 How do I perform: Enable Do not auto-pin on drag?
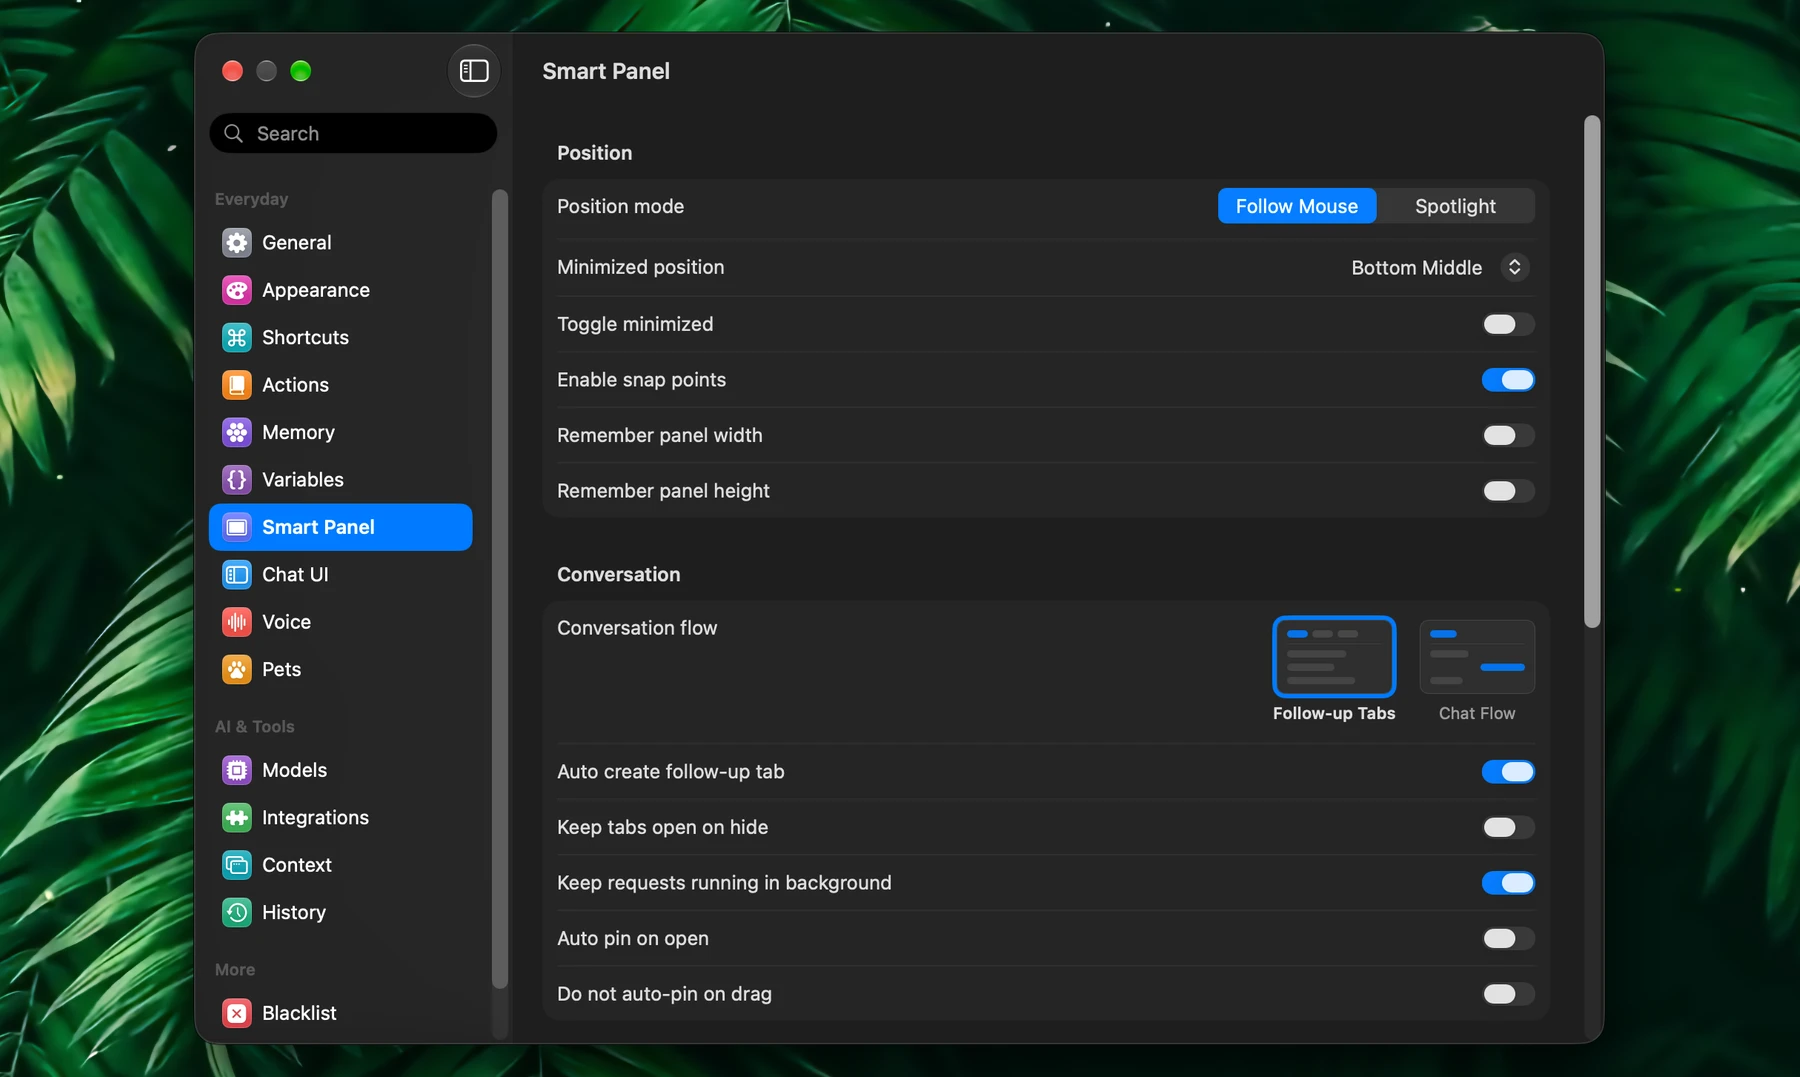pyautogui.click(x=1508, y=994)
